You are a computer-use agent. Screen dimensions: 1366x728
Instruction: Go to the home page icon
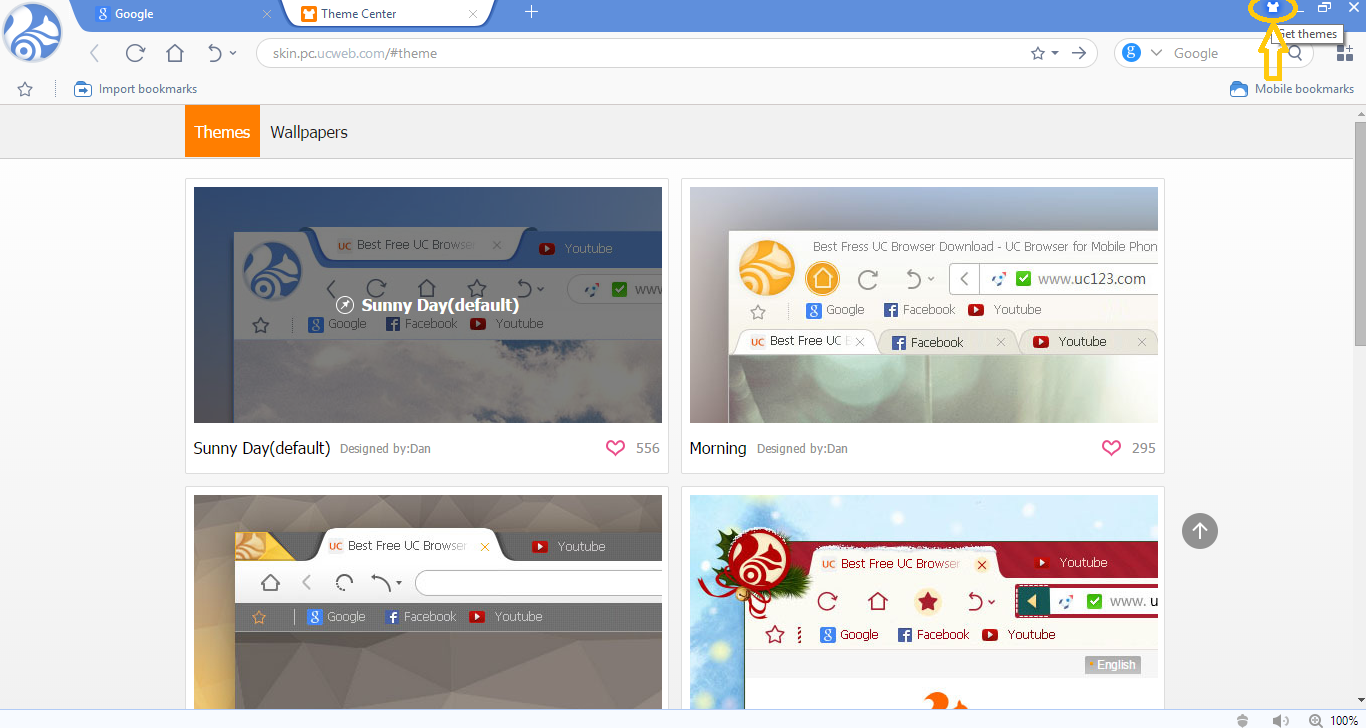[174, 53]
